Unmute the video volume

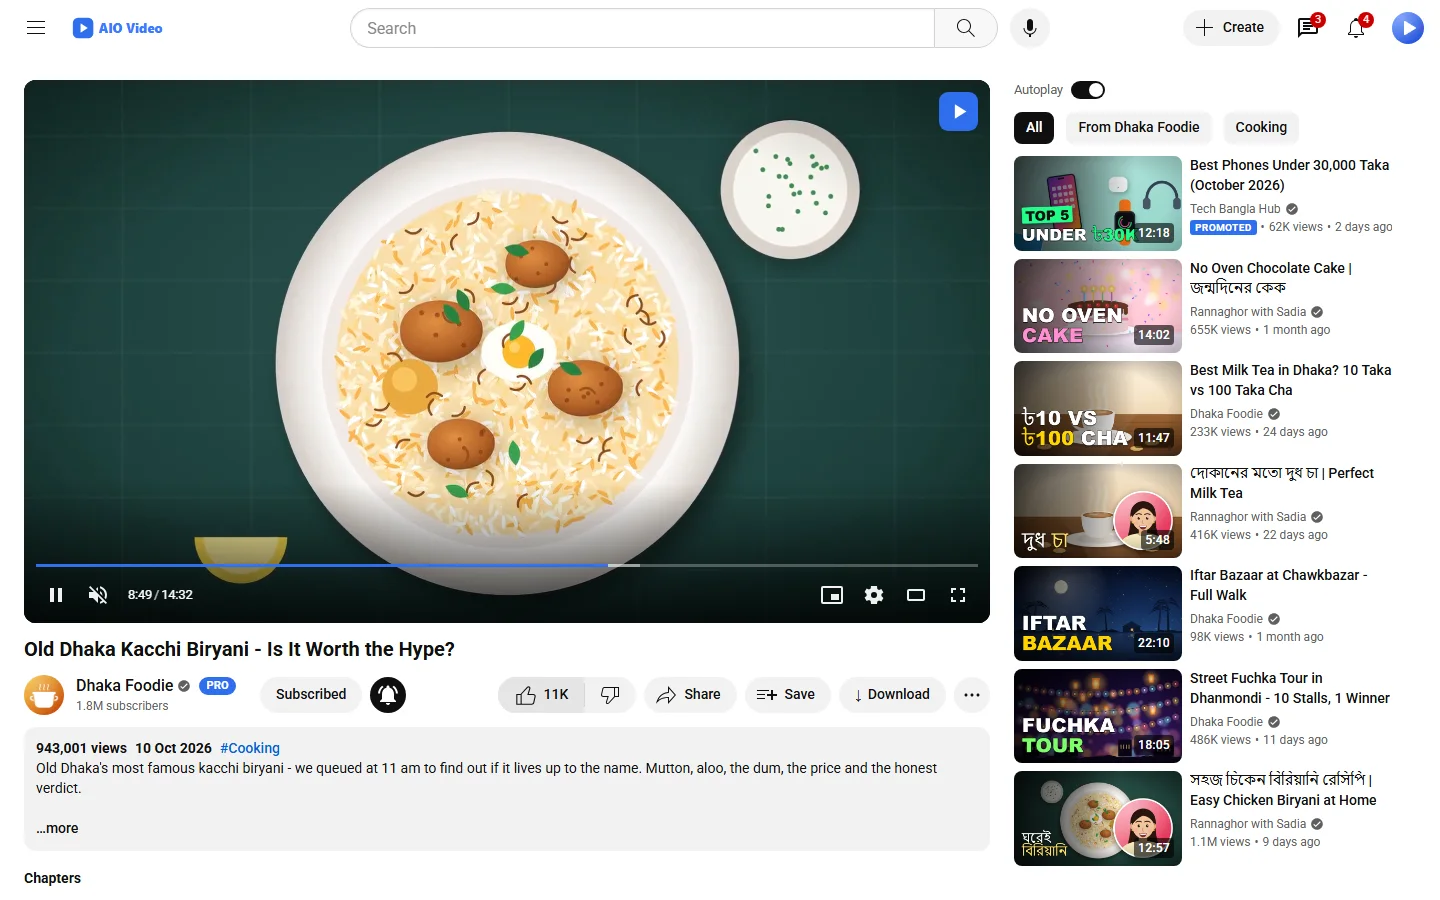click(x=98, y=595)
